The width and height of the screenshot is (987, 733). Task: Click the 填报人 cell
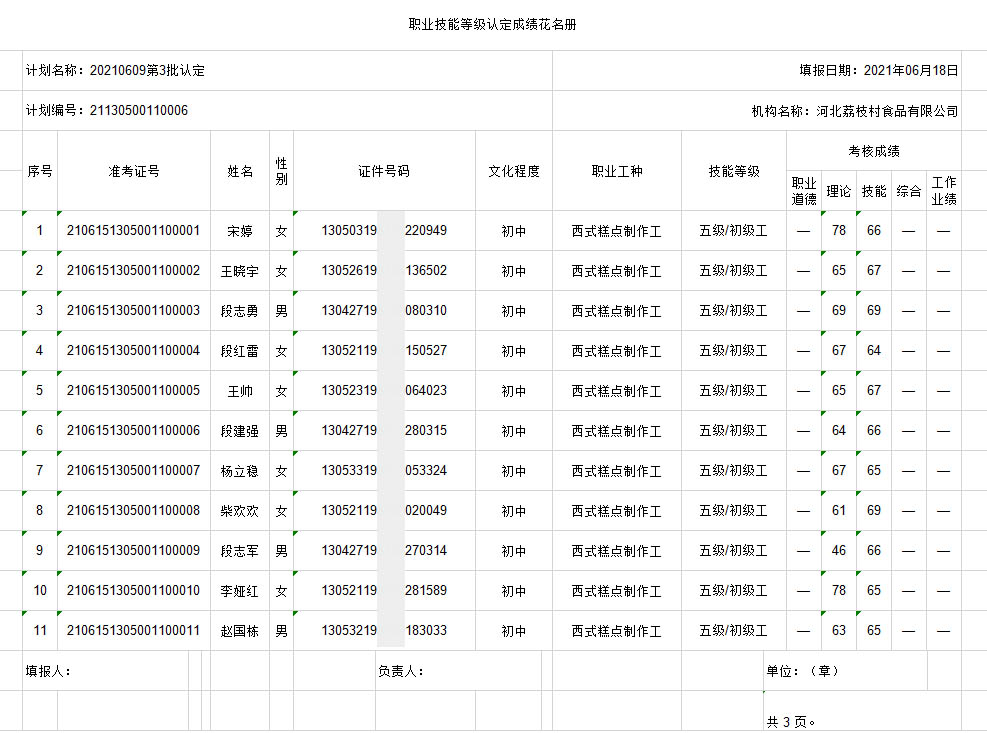pos(48,671)
